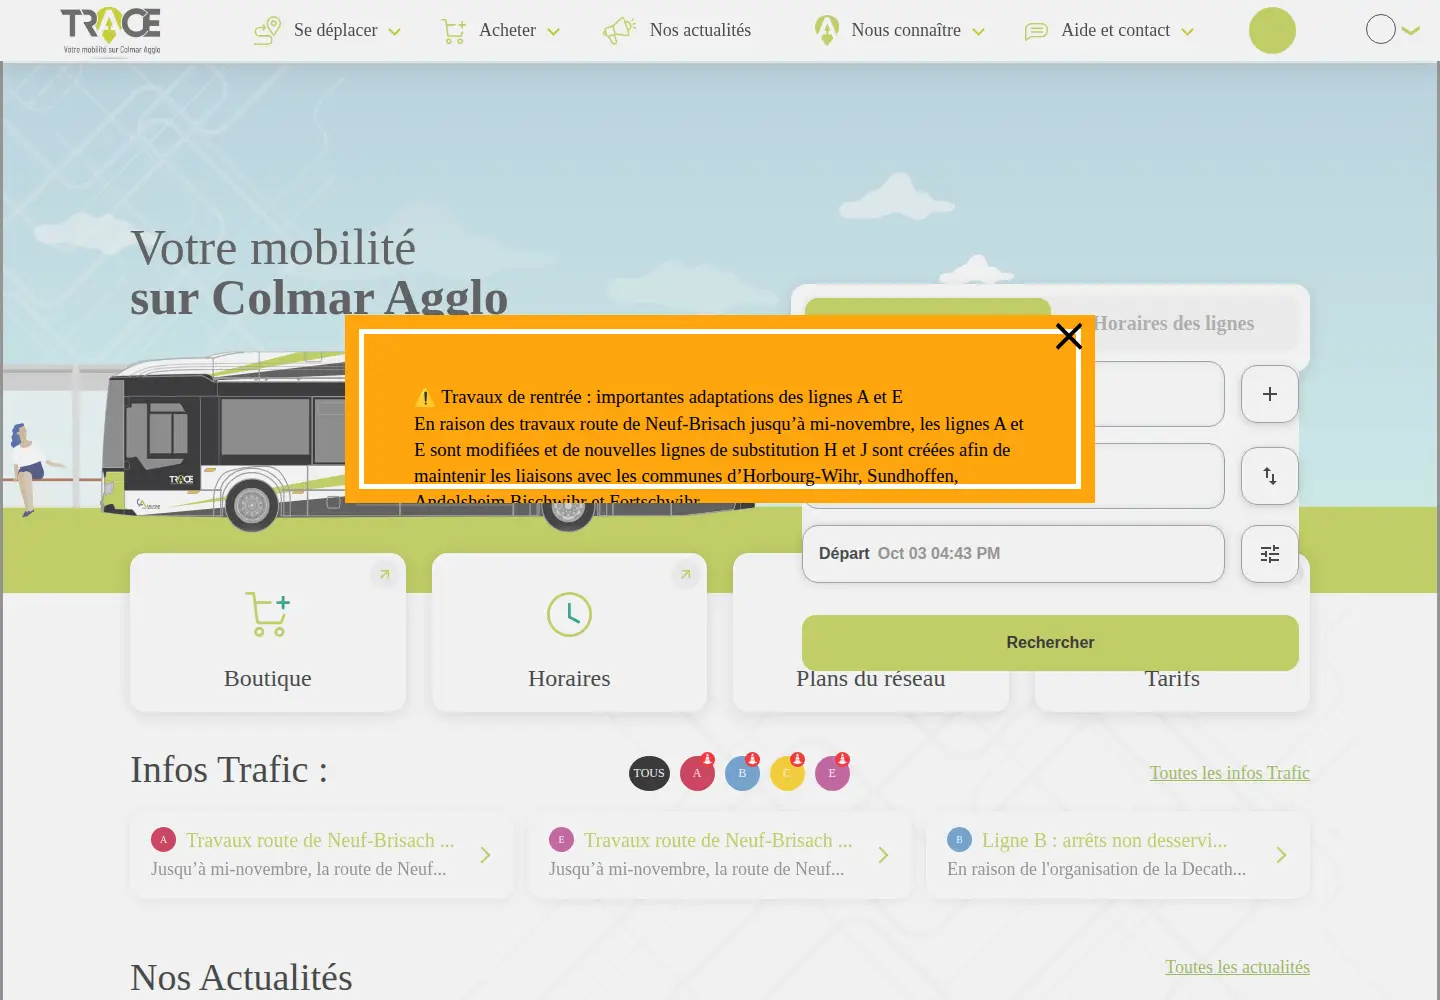Filter traffic infos by yellow line C

pyautogui.click(x=787, y=773)
